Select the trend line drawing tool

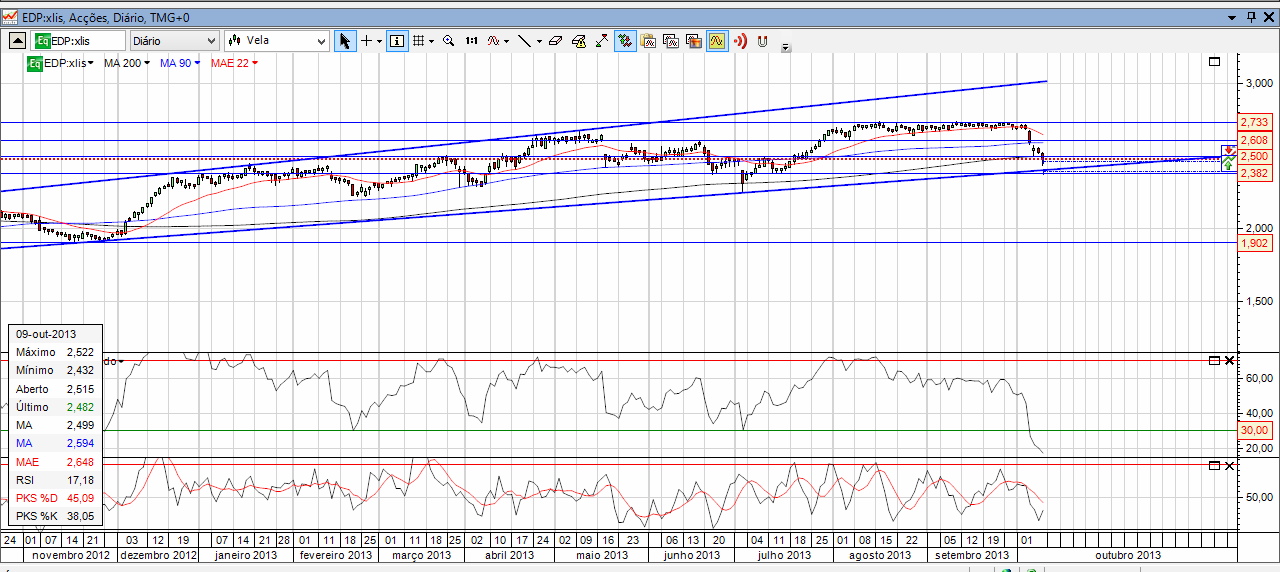[524, 41]
